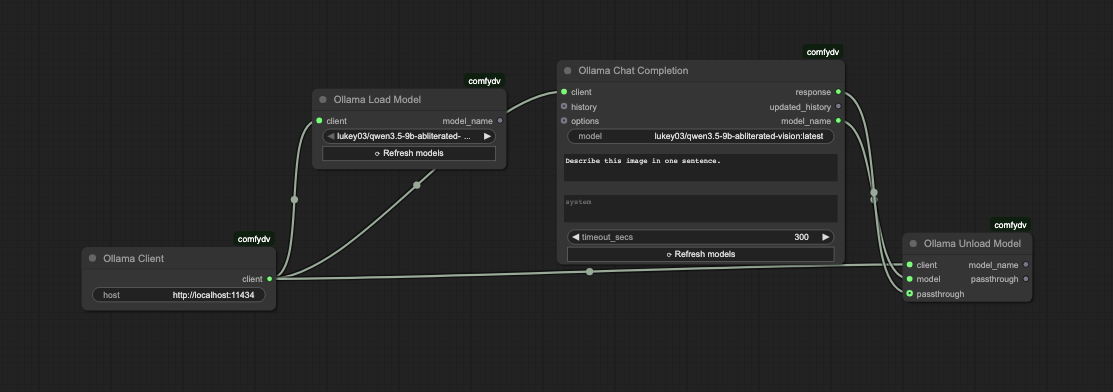Screen dimensions: 1113x392
Task: Select next model with right arrow in Load Model
Action: coord(487,136)
